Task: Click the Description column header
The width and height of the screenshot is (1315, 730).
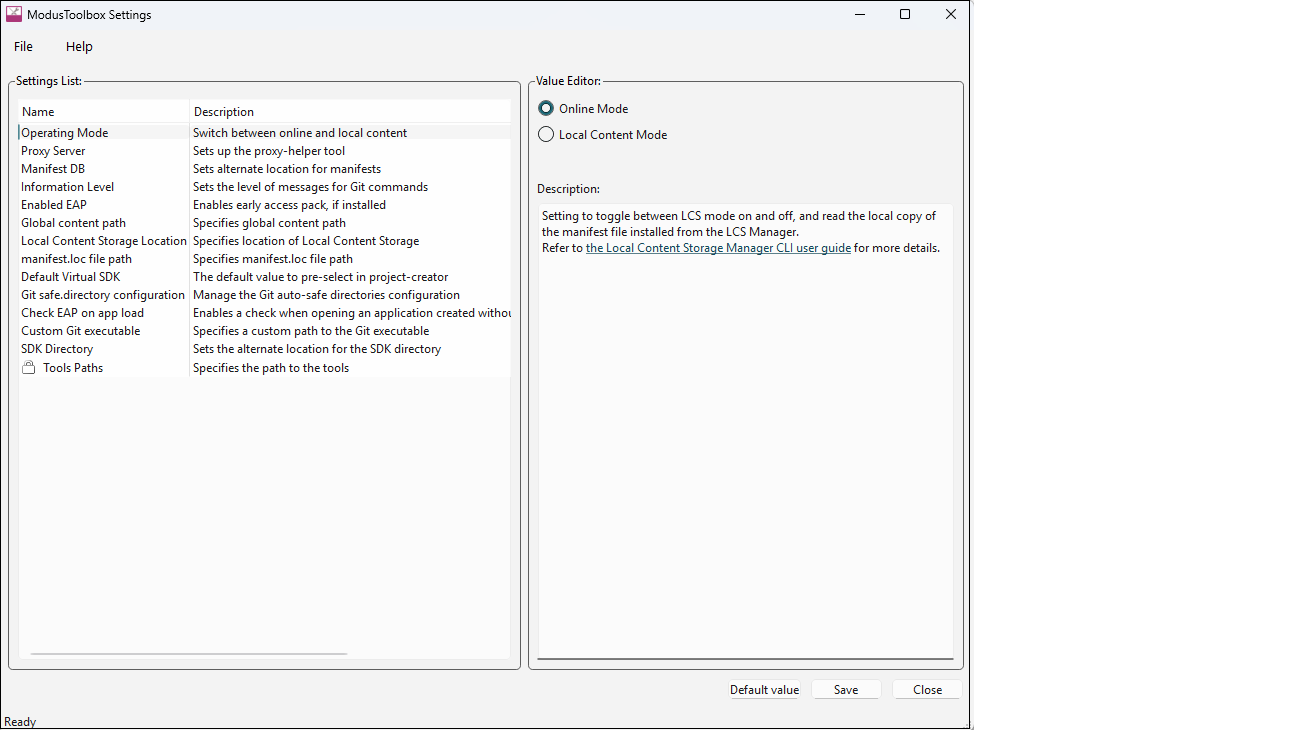Action: point(350,111)
